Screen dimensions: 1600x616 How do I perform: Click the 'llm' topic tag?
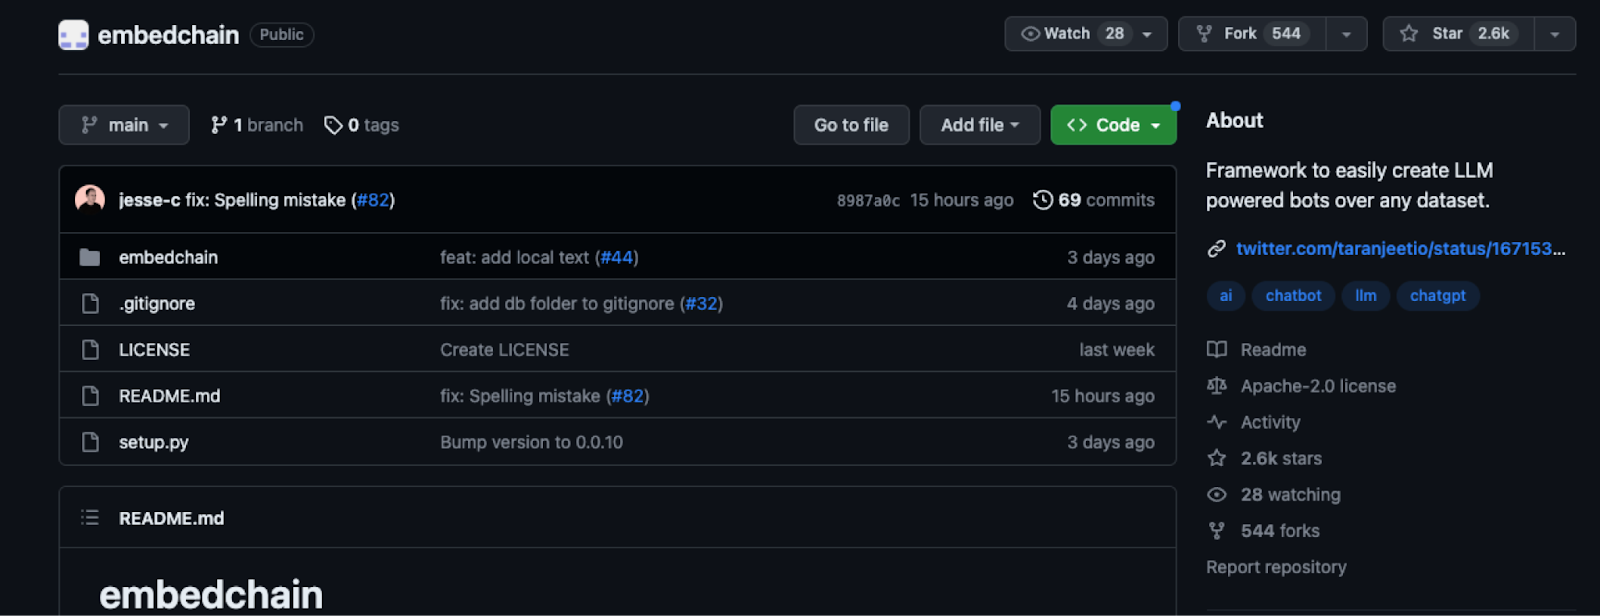(x=1366, y=296)
